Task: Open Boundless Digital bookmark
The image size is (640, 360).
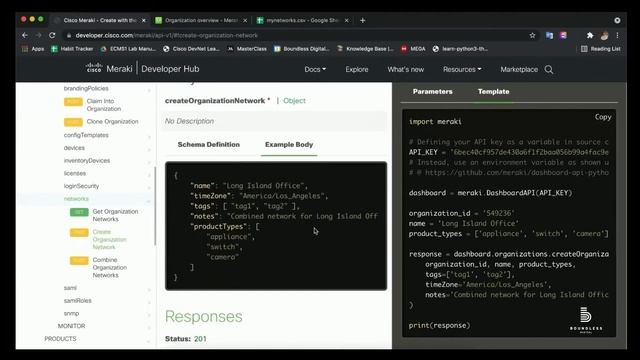Action: (302, 49)
